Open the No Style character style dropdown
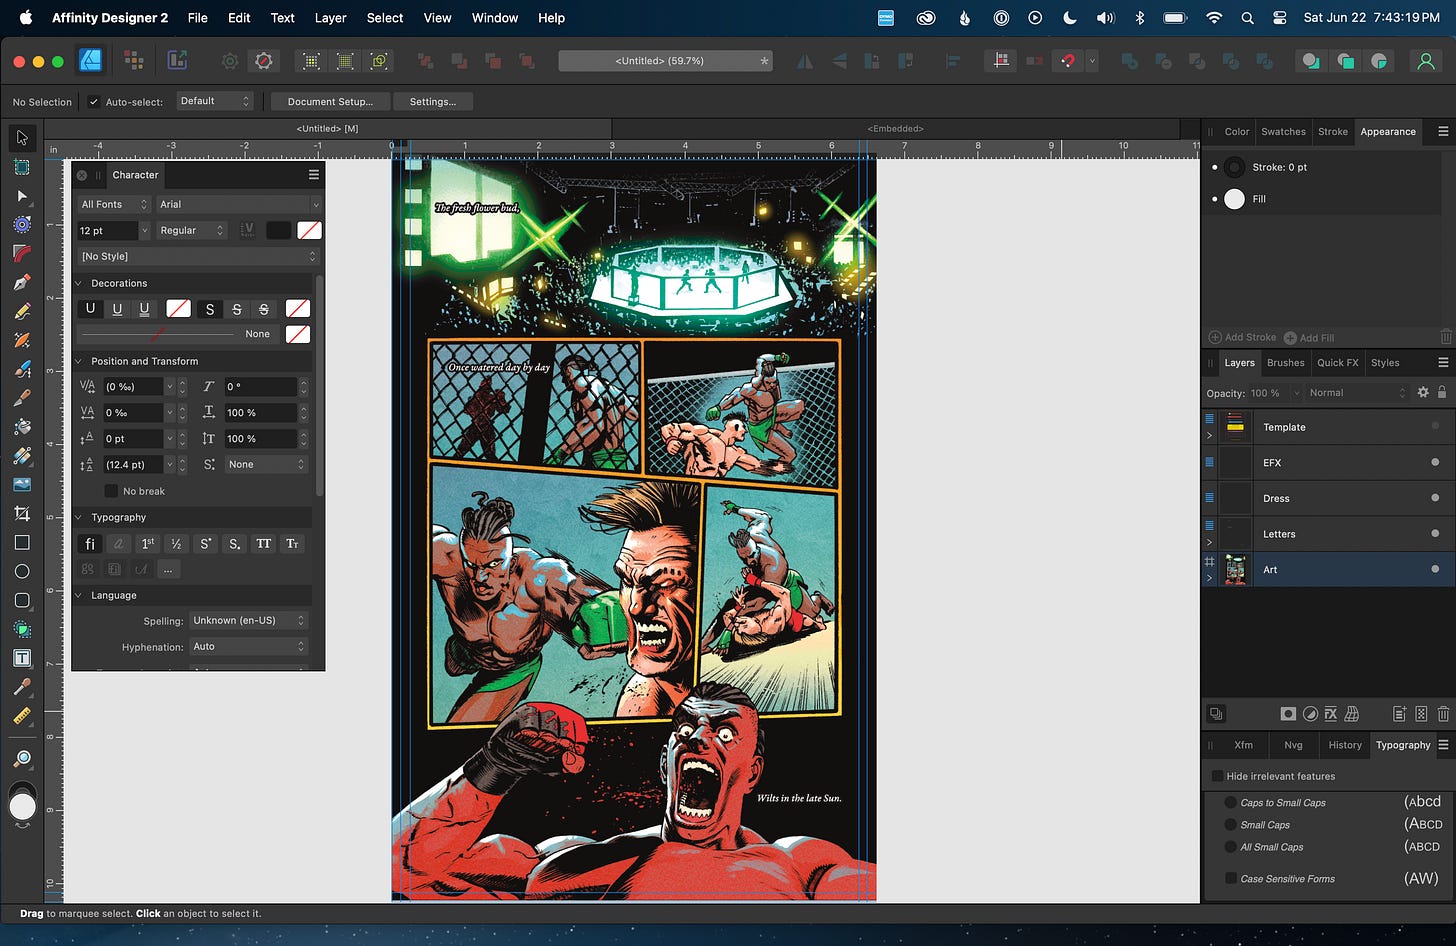1456x946 pixels. [x=198, y=256]
